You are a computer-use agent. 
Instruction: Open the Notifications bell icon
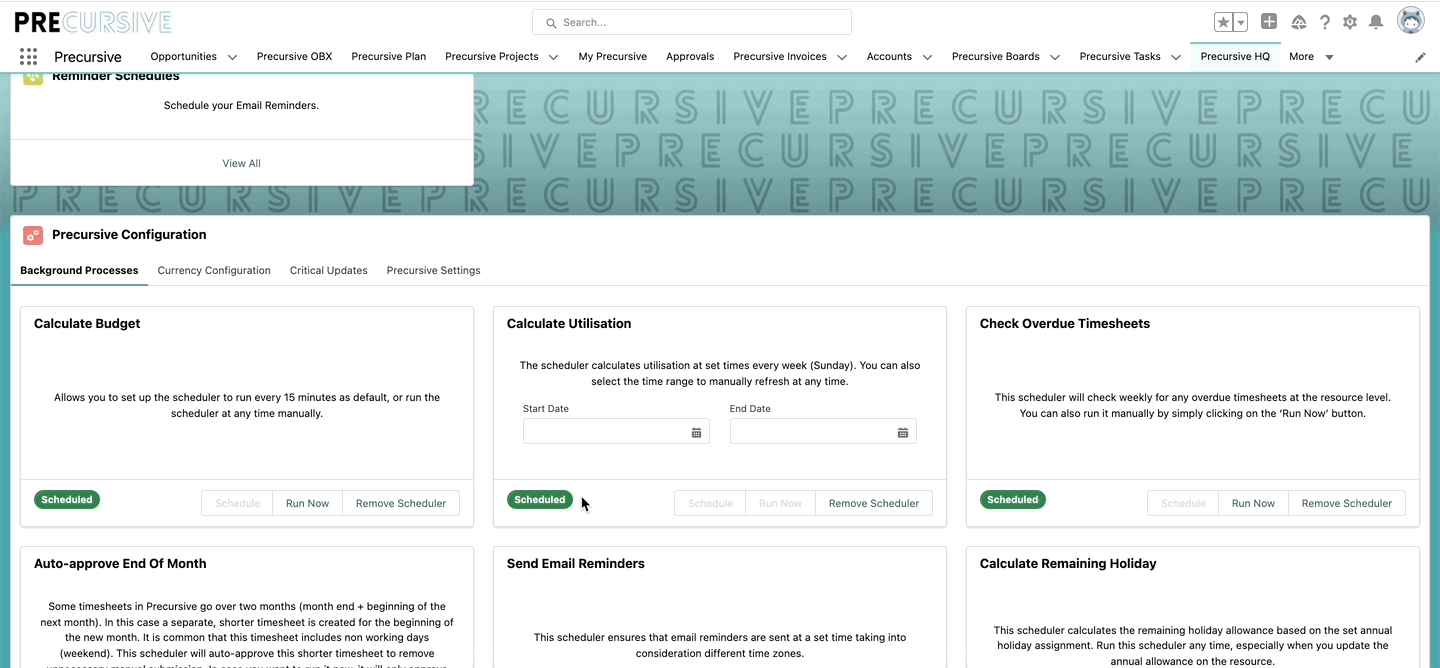[1376, 22]
